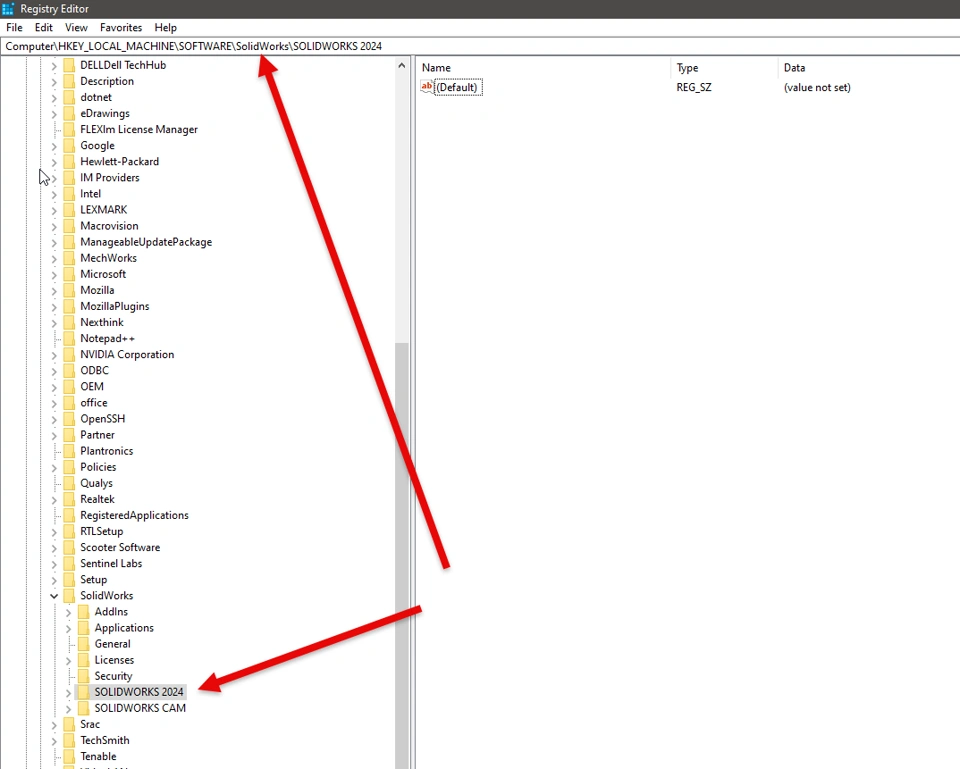Click the FLEXlm License Manager folder icon
The height and width of the screenshot is (769, 960).
69,129
